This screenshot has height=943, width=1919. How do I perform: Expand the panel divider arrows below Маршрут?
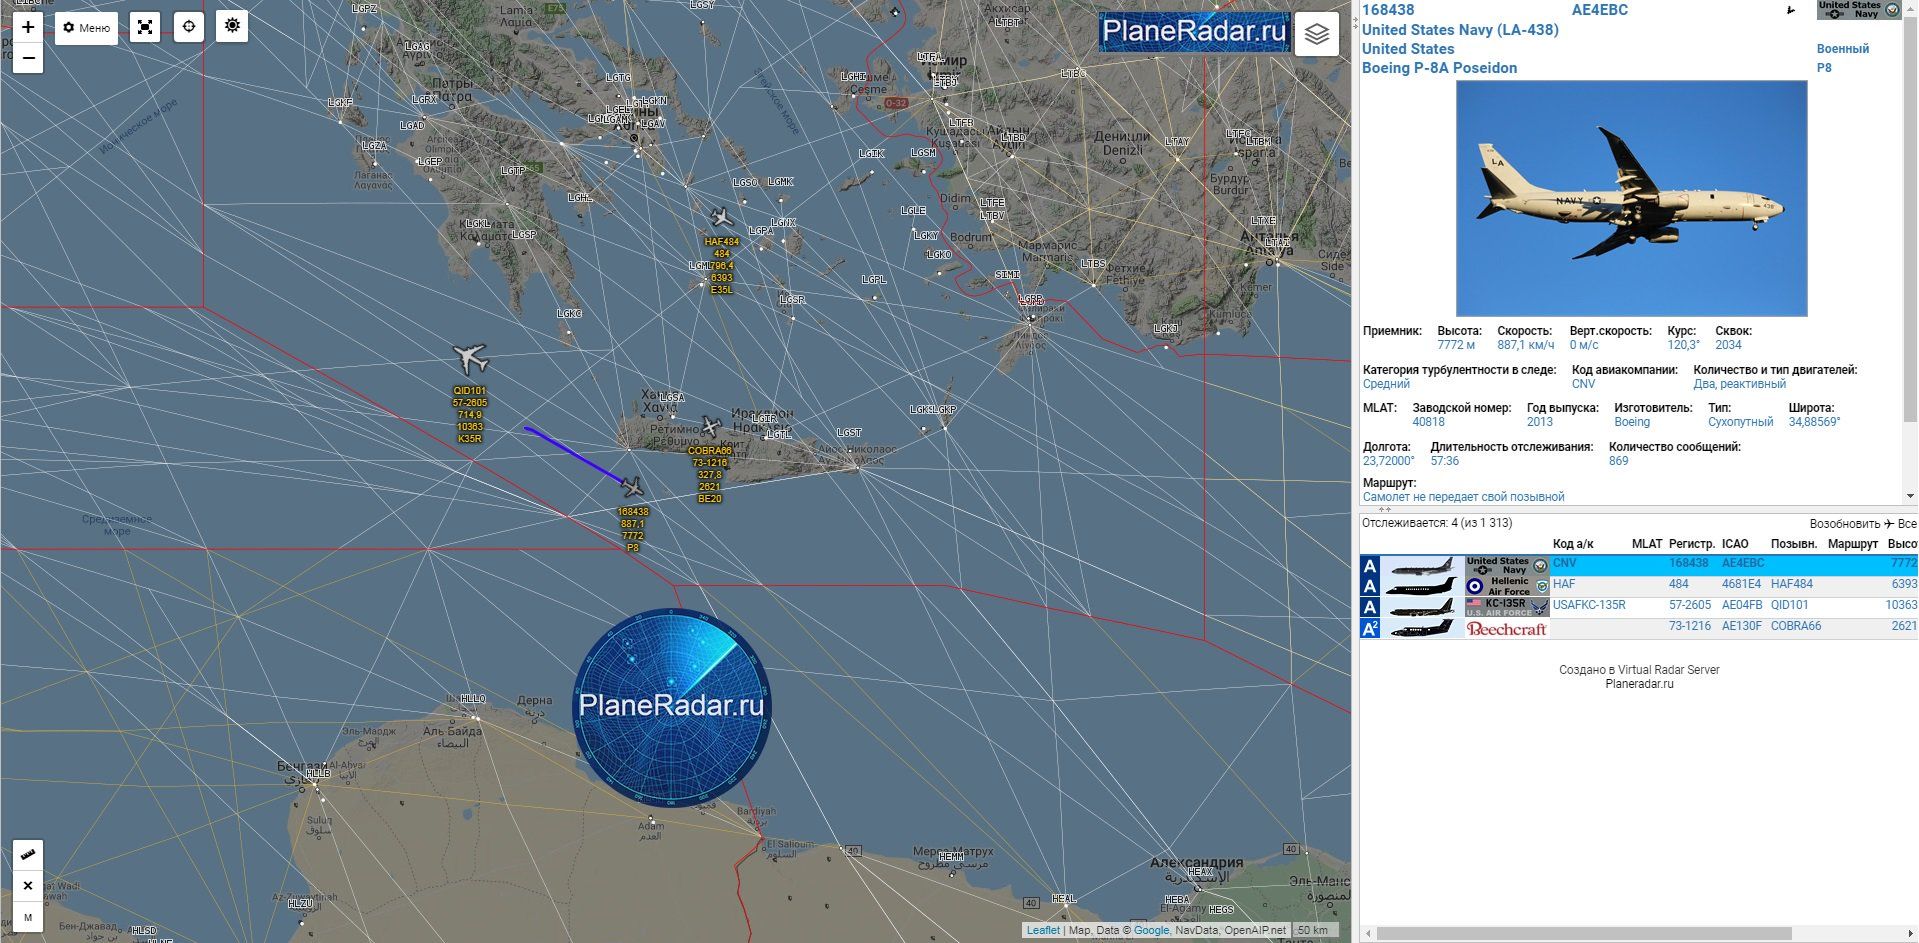click(x=1385, y=509)
